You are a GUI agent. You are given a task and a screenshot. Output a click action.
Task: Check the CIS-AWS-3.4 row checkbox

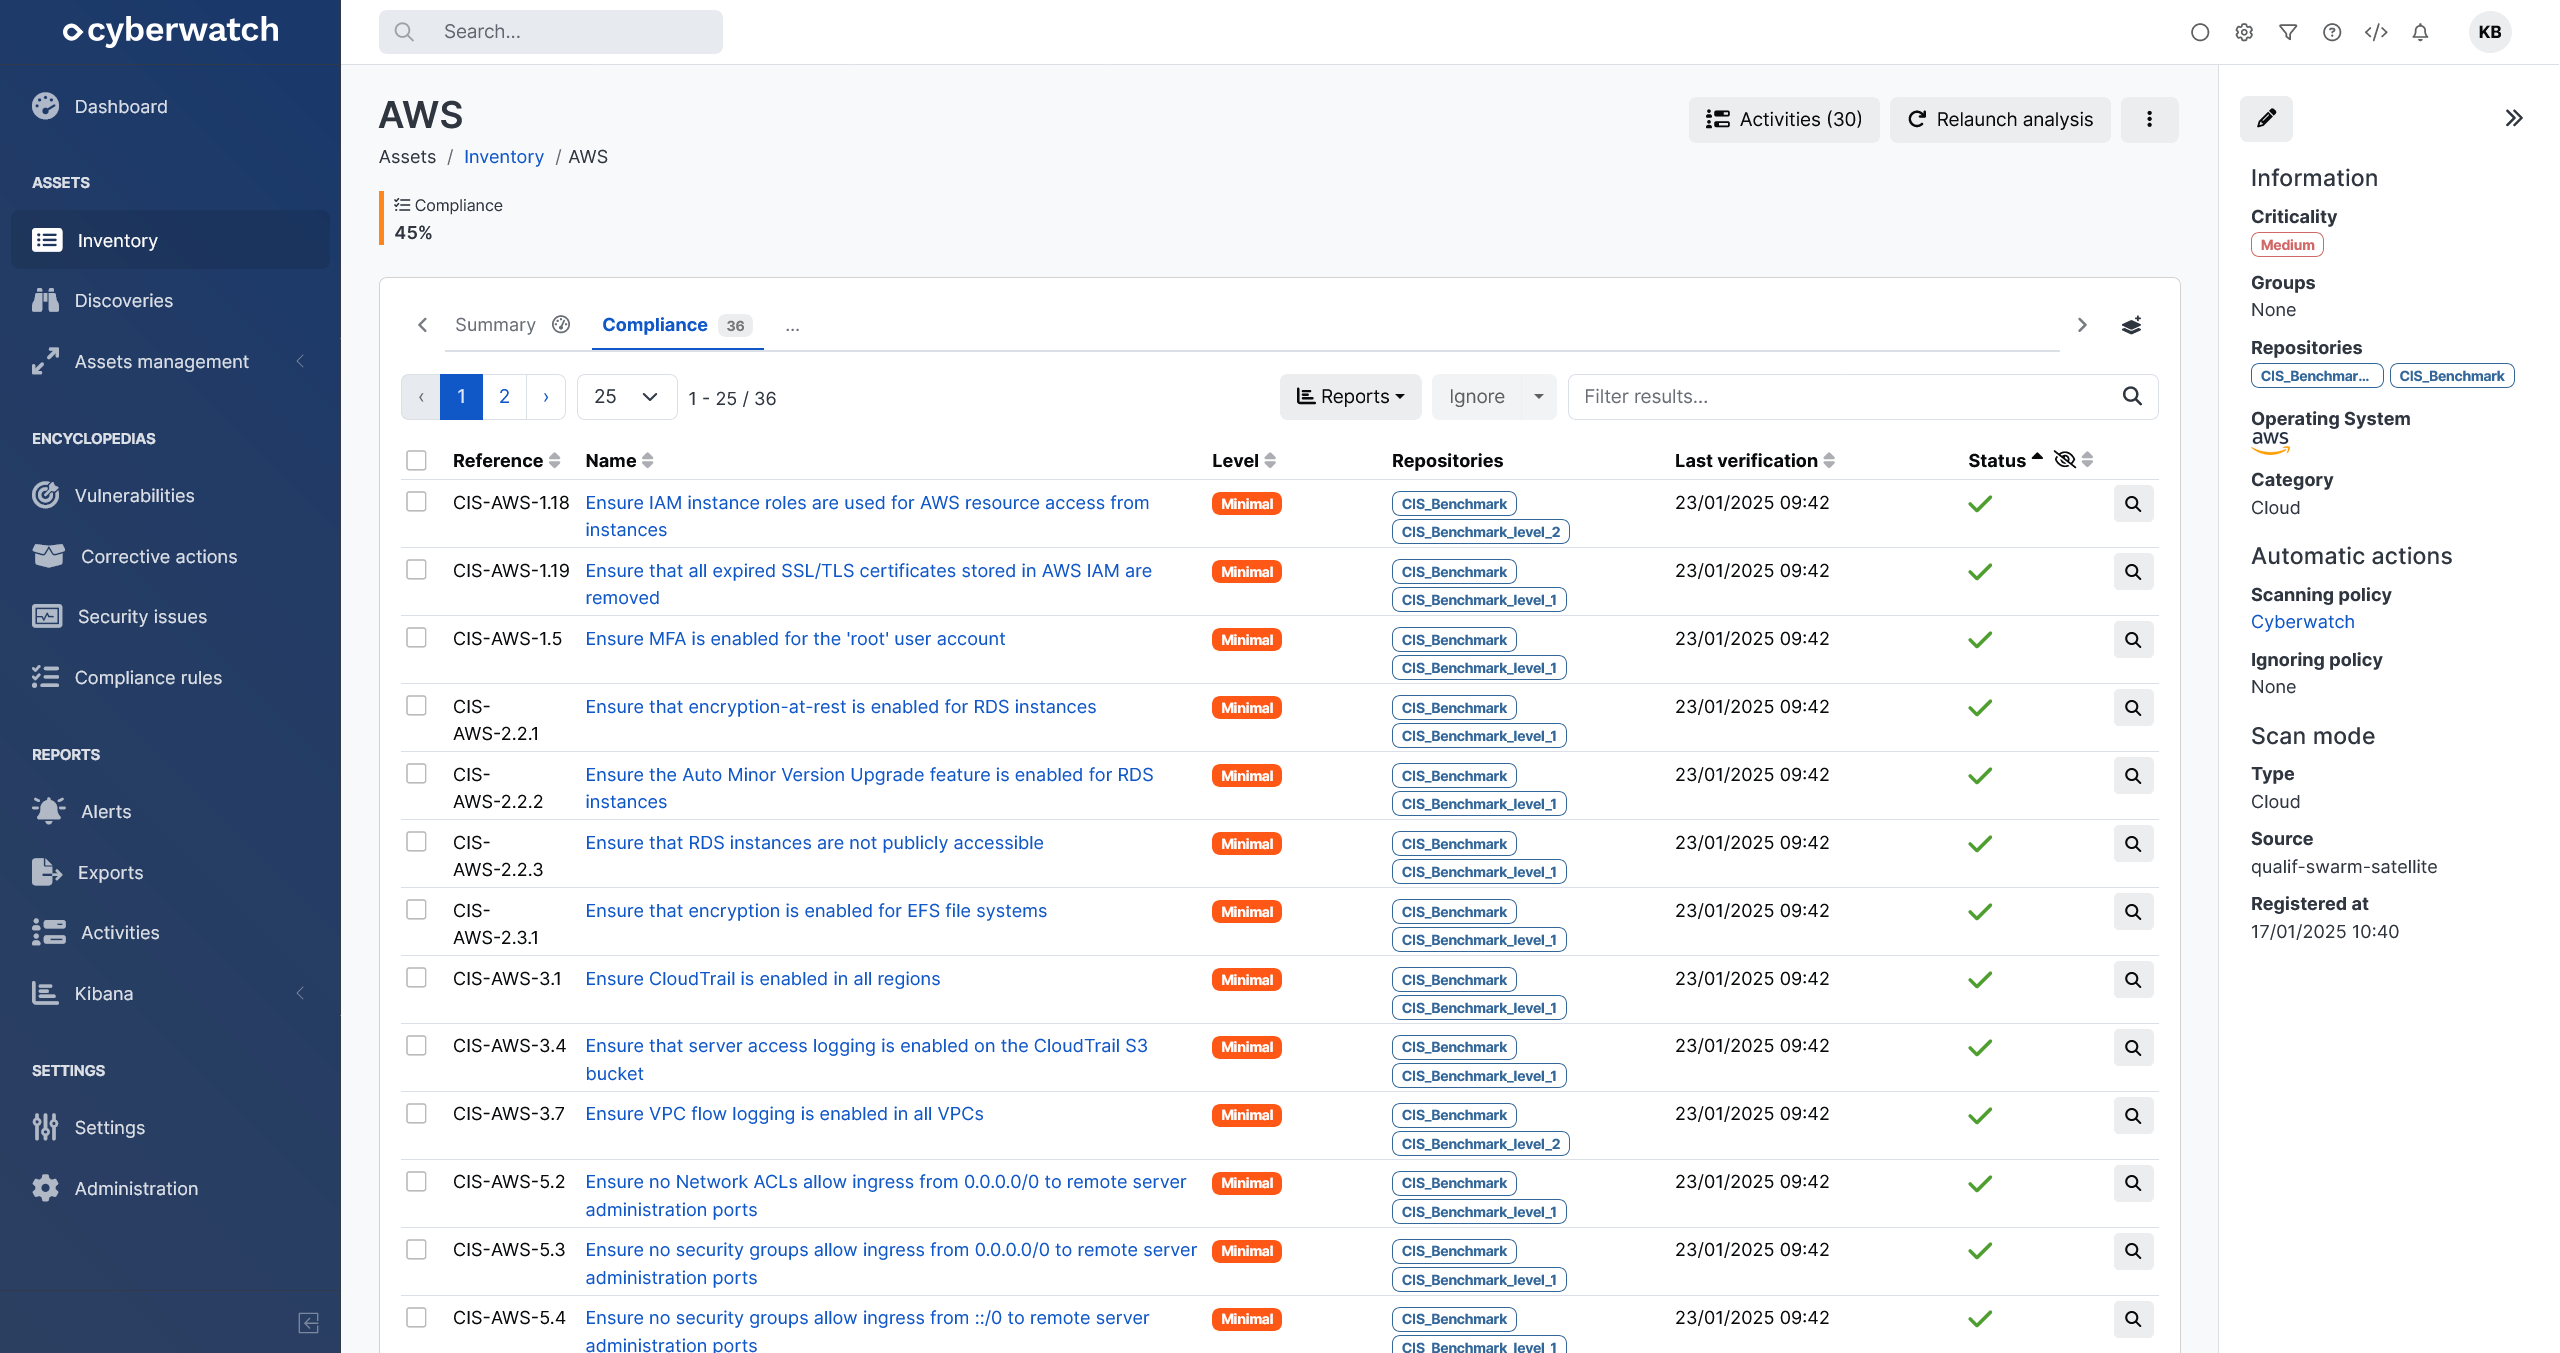tap(416, 1046)
